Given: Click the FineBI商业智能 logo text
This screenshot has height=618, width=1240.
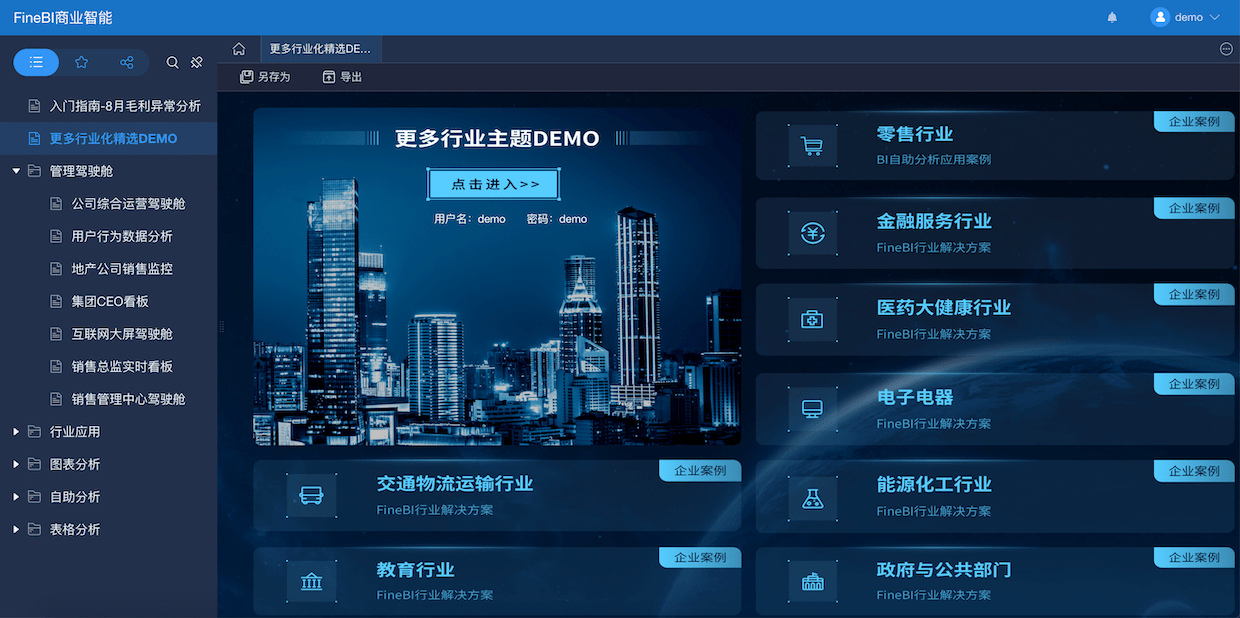Looking at the screenshot, I should coord(63,17).
